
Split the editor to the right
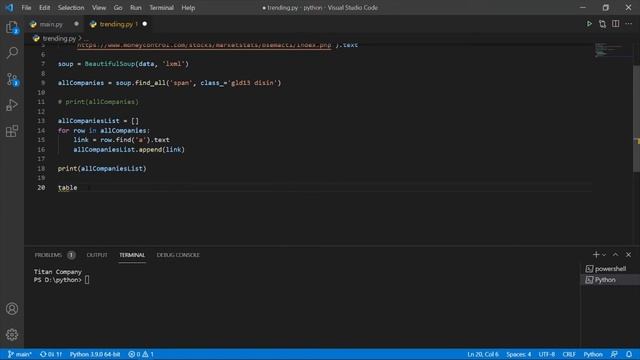(x=616, y=24)
